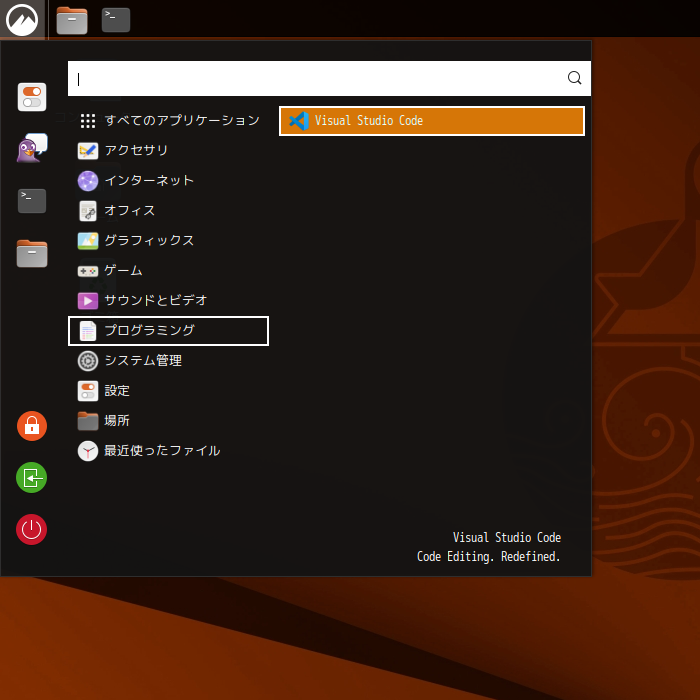
Task: Click the green log out button
Action: [32, 478]
